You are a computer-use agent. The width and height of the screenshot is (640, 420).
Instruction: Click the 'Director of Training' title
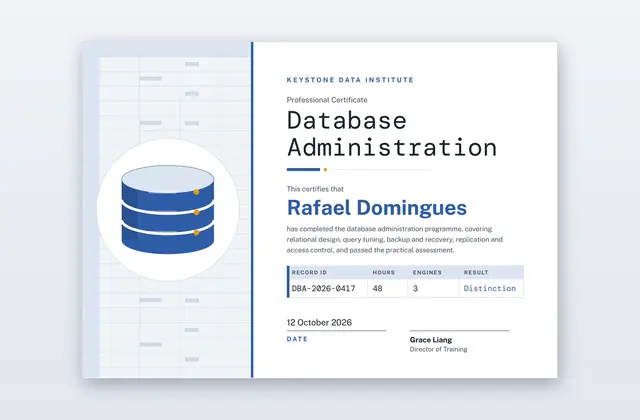click(439, 349)
